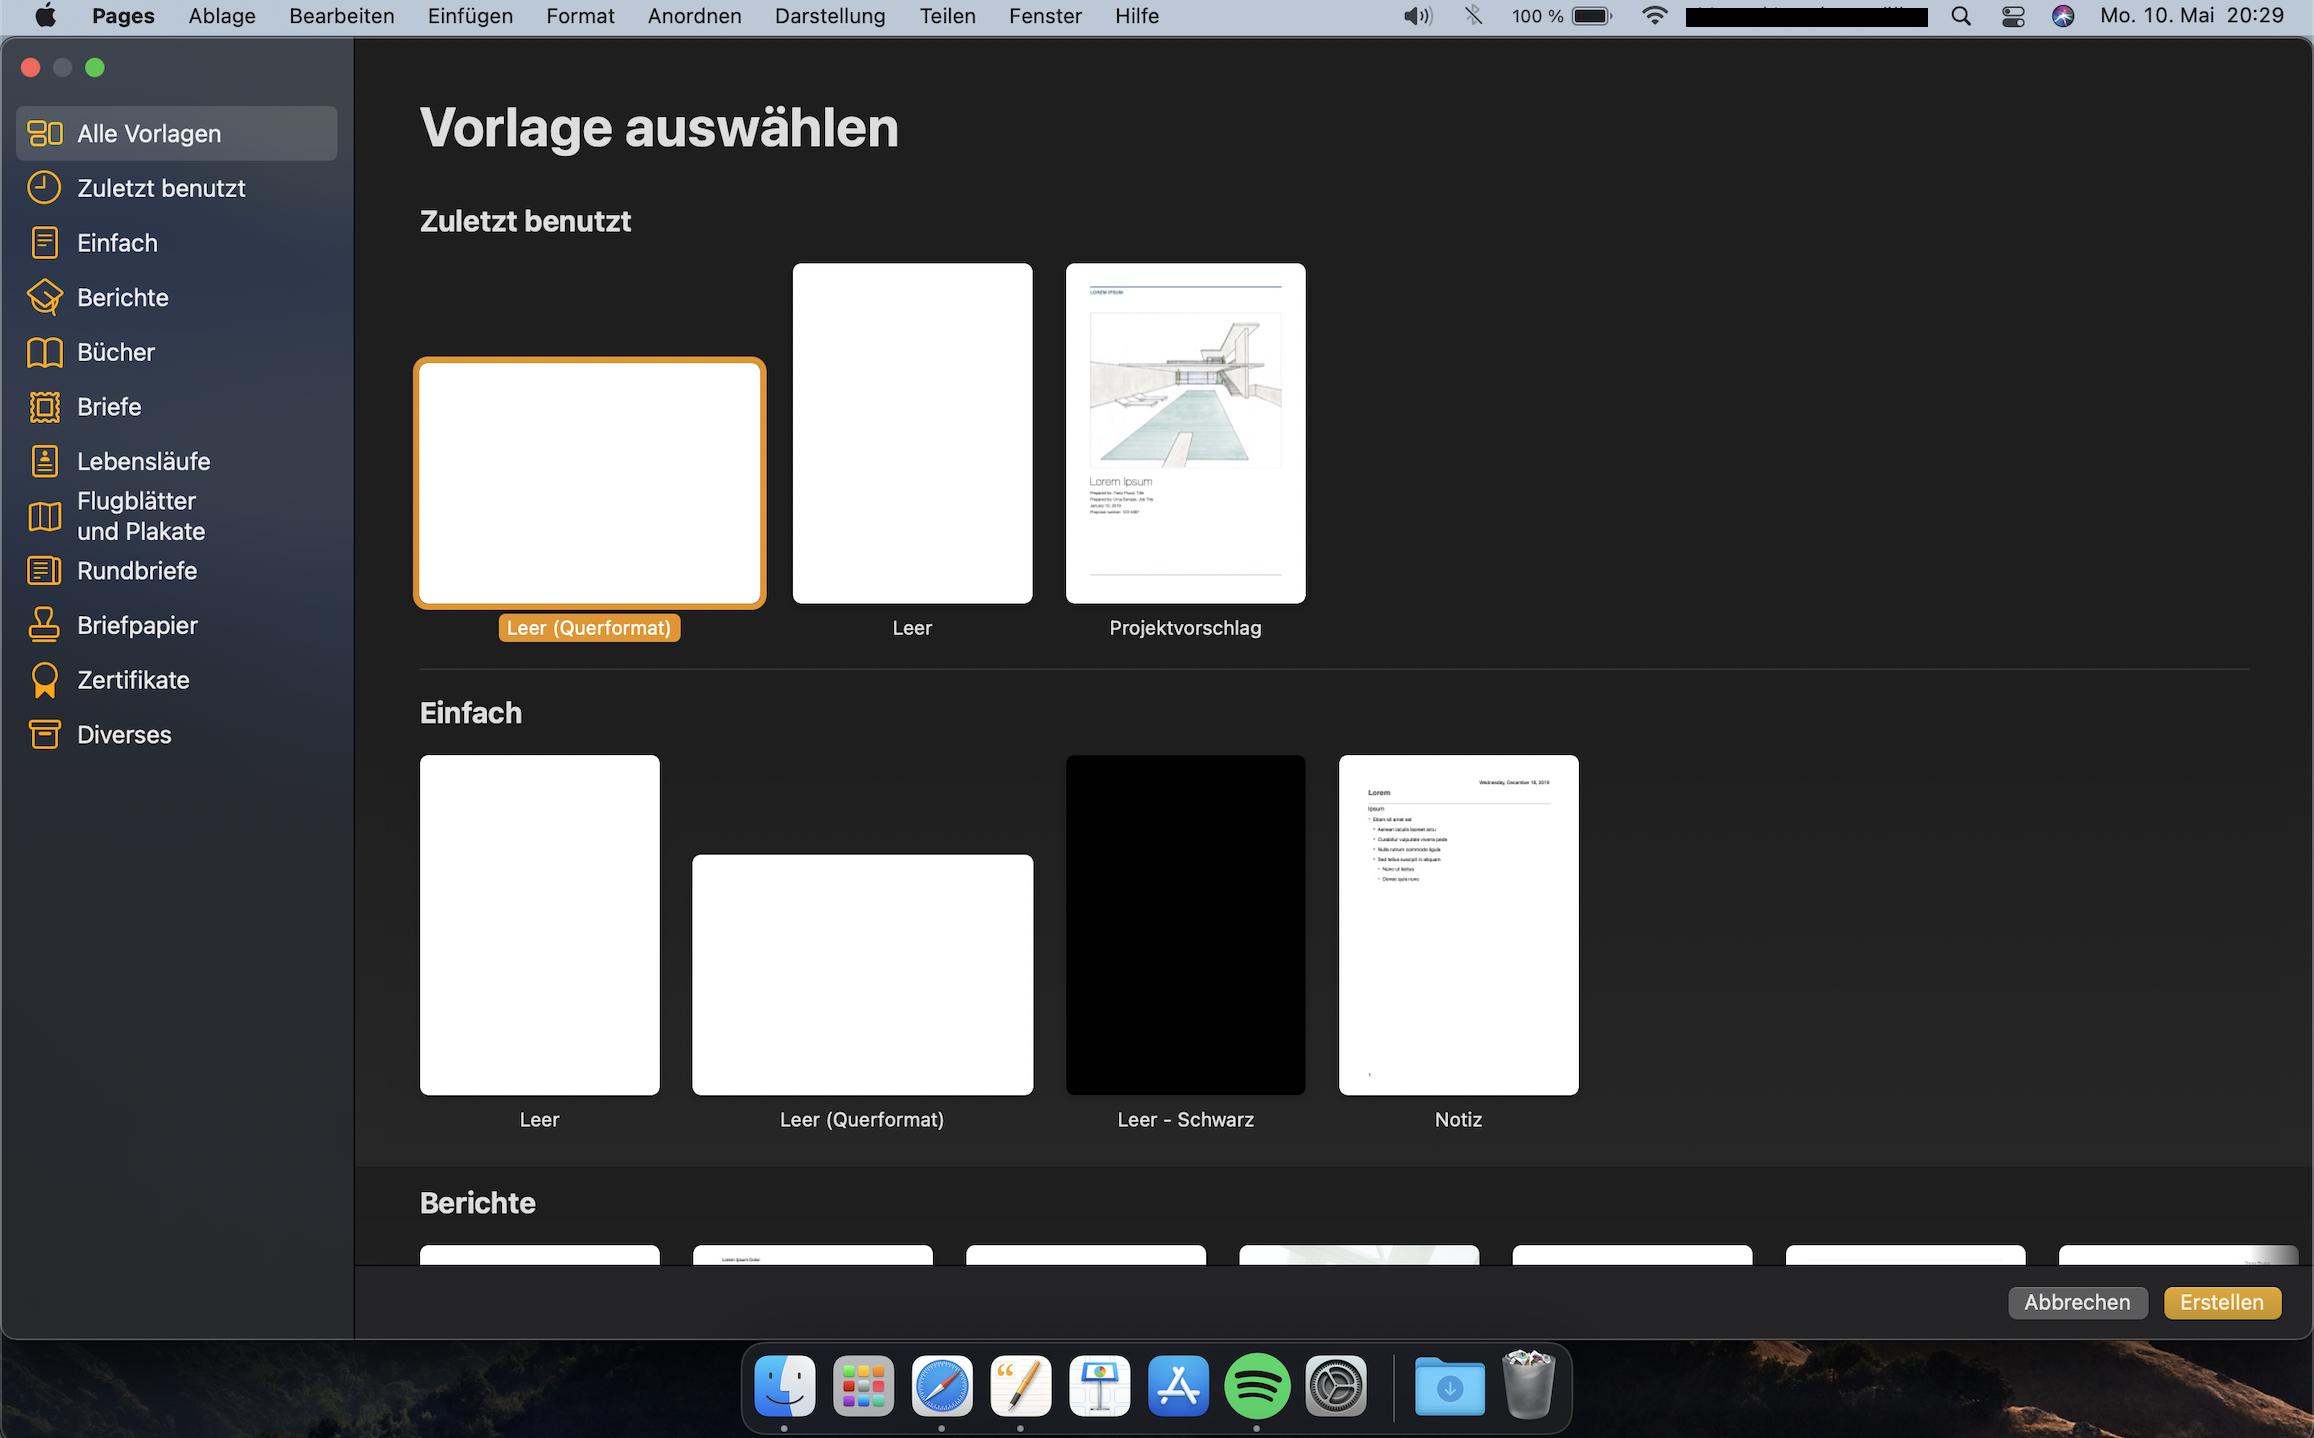Image resolution: width=2314 pixels, height=1438 pixels.
Task: Select the Projektvorschlag template thumbnail
Action: [x=1185, y=433]
